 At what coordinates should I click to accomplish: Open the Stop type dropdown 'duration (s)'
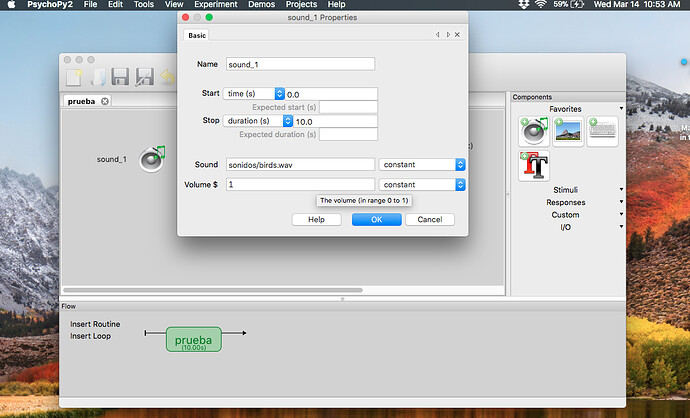click(x=258, y=121)
